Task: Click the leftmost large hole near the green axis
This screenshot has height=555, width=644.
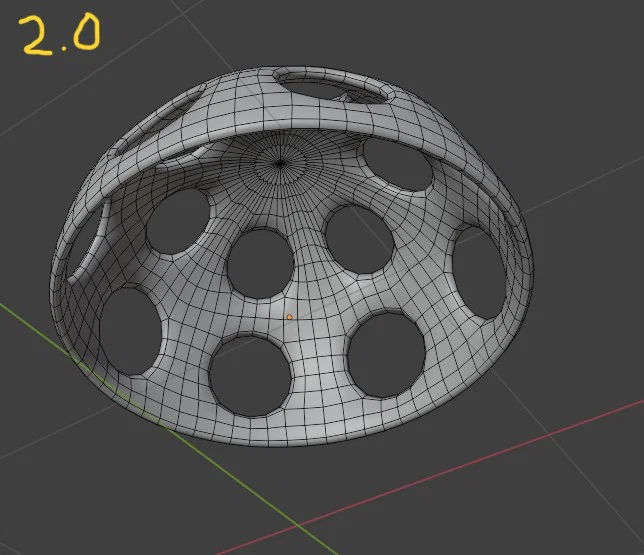Action: point(131,331)
